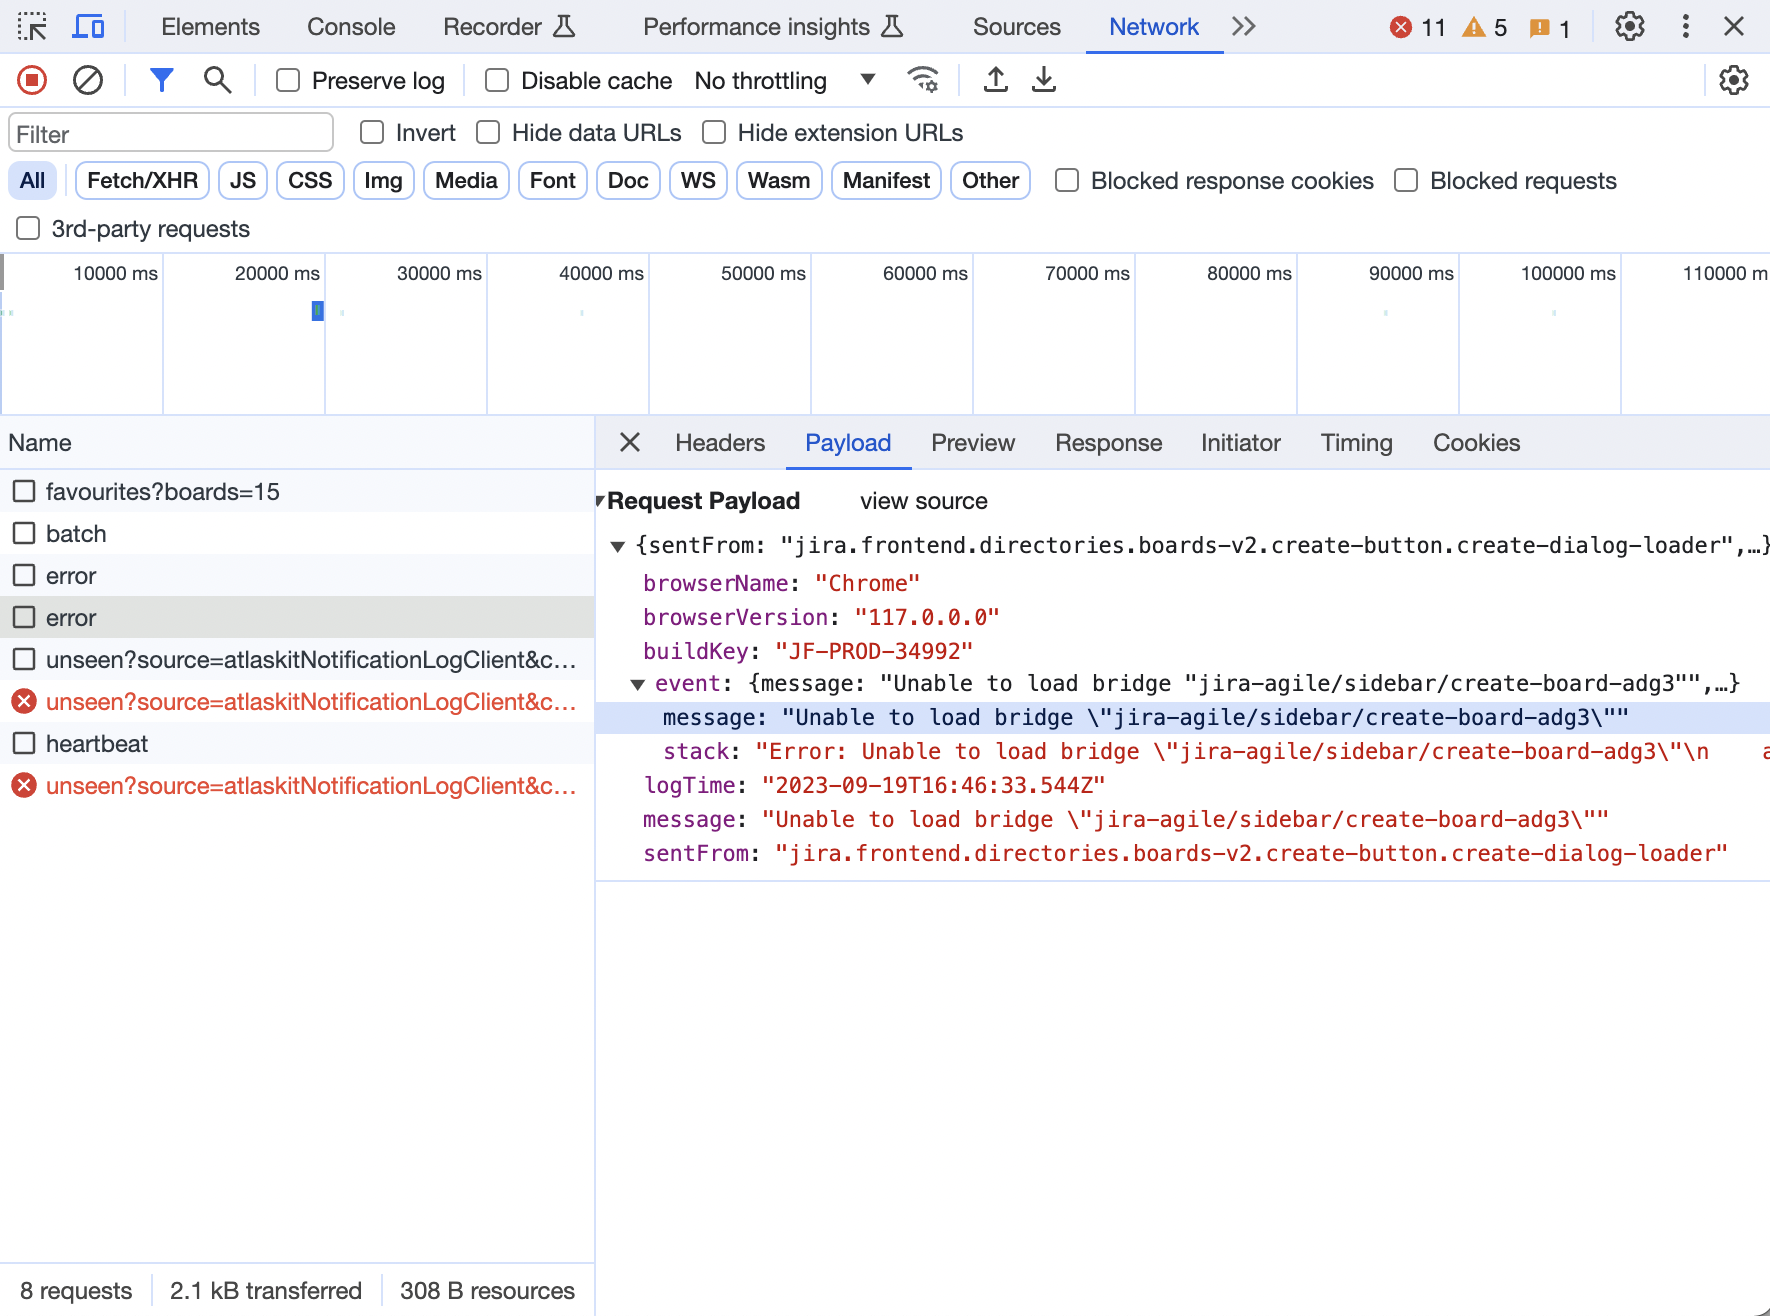This screenshot has width=1770, height=1316.
Task: Enable Preserve log checkbox
Action: click(288, 80)
